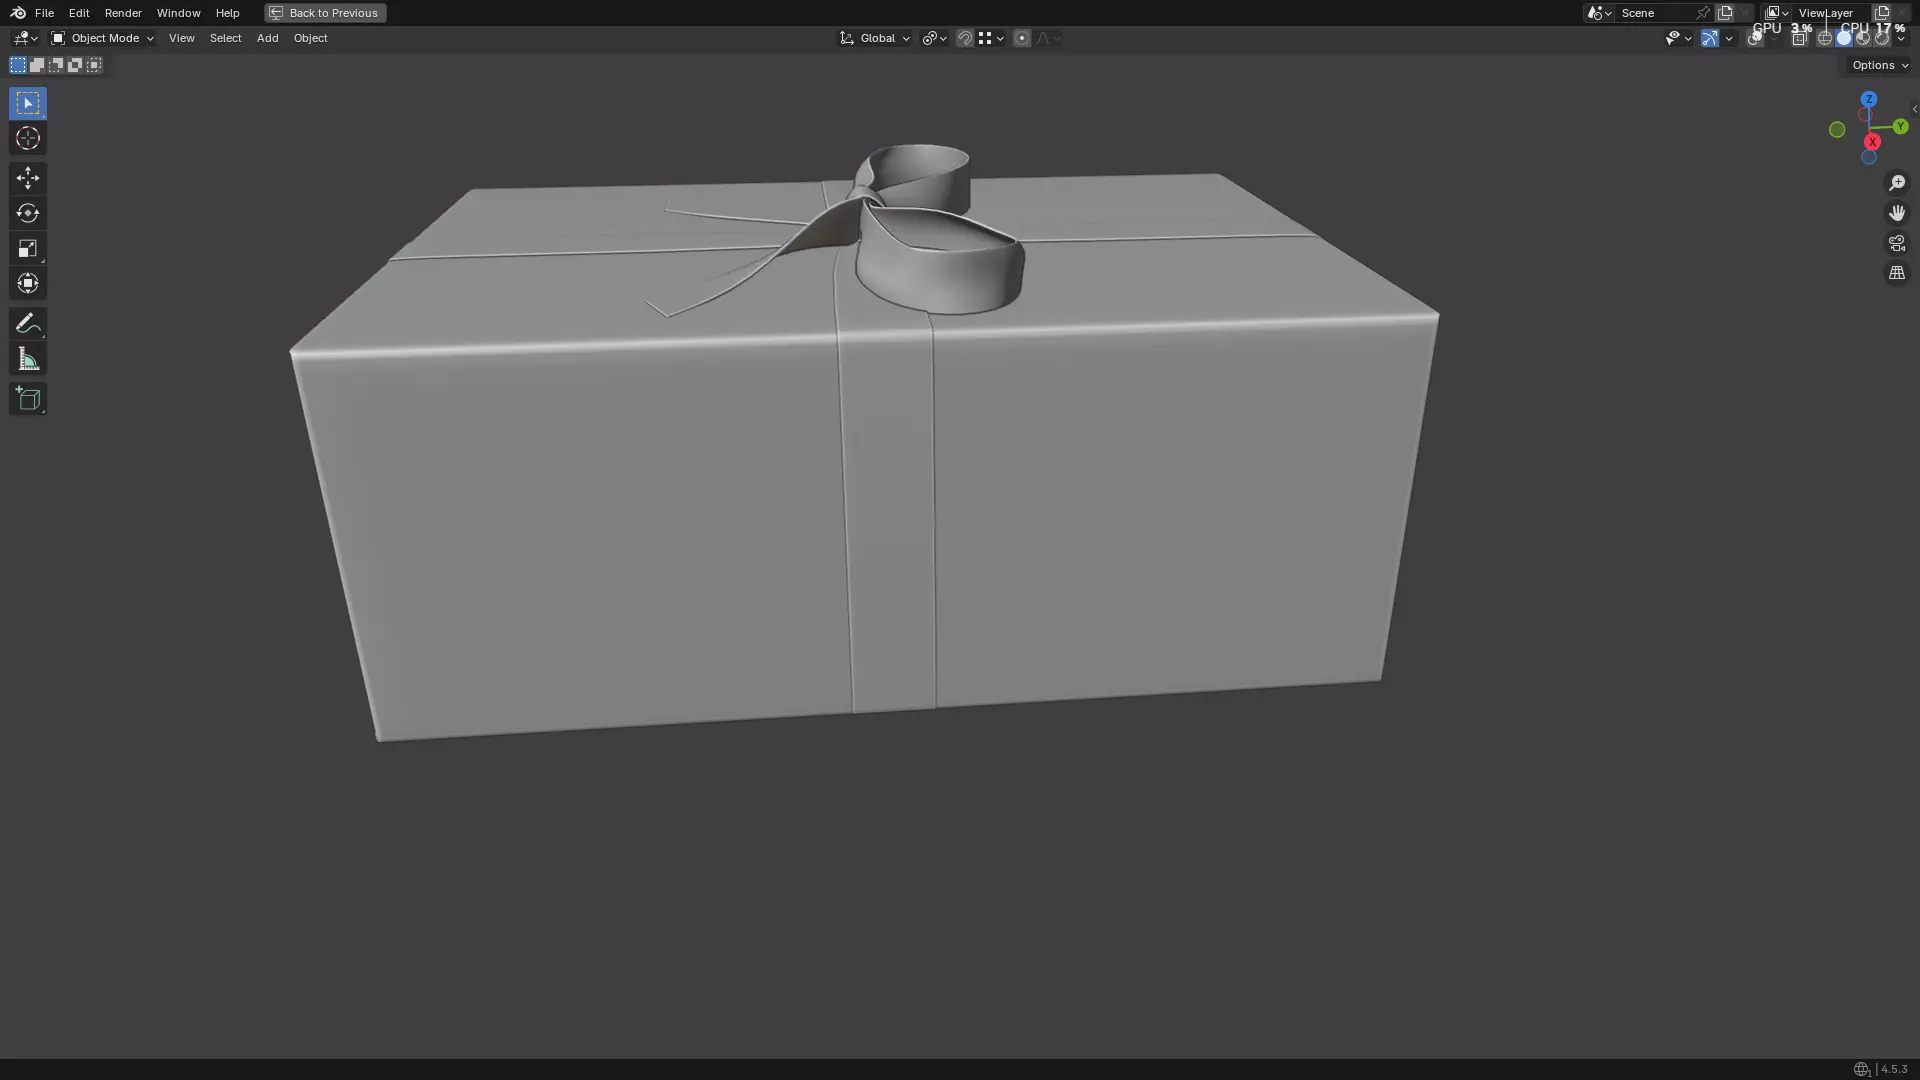Viewport: 1920px width, 1080px height.
Task: Choose the Annotate pencil tool
Action: [28, 323]
